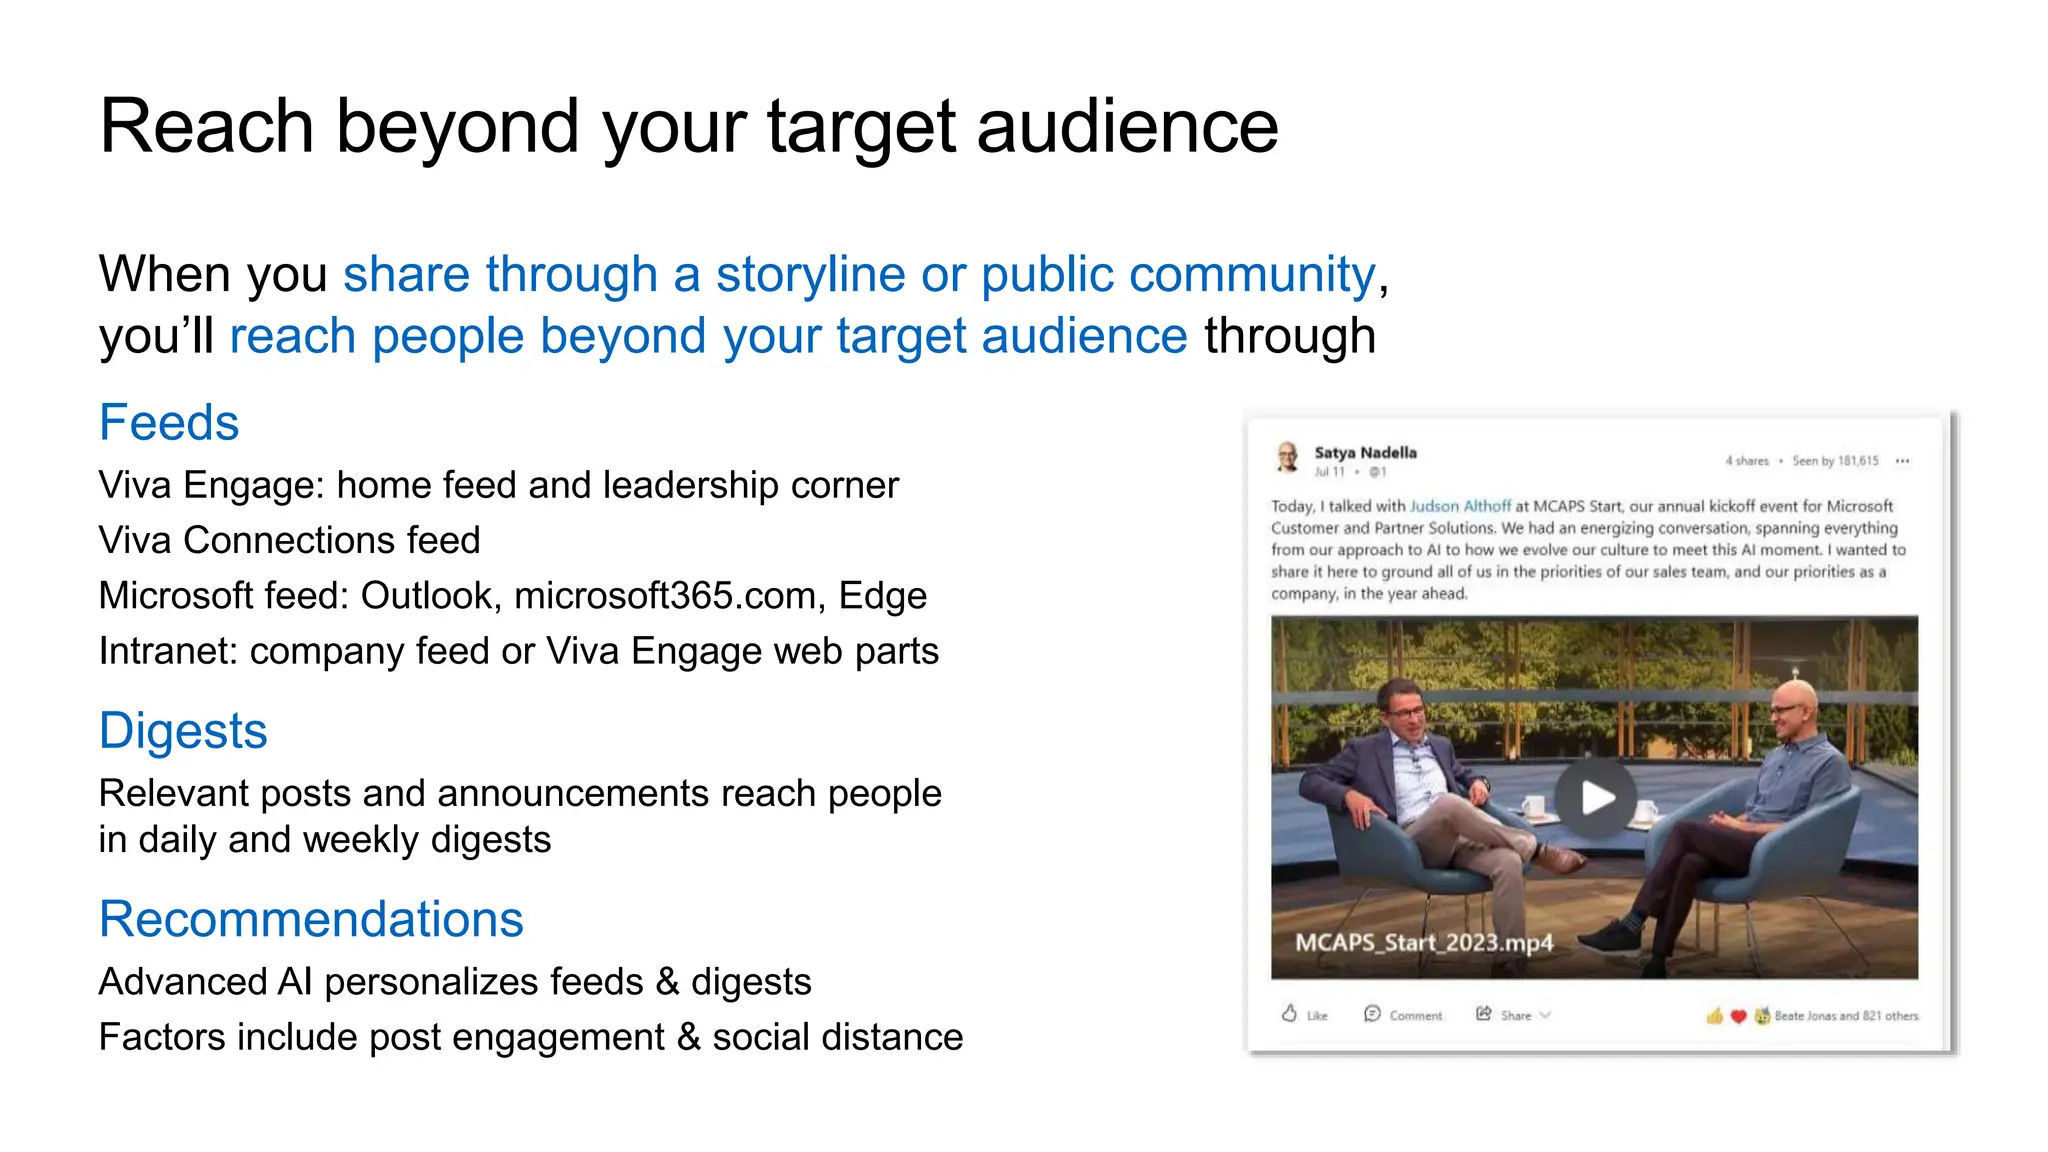Click the Digests section heading
Image resolution: width=2048 pixels, height=1152 pixels.
point(183,730)
